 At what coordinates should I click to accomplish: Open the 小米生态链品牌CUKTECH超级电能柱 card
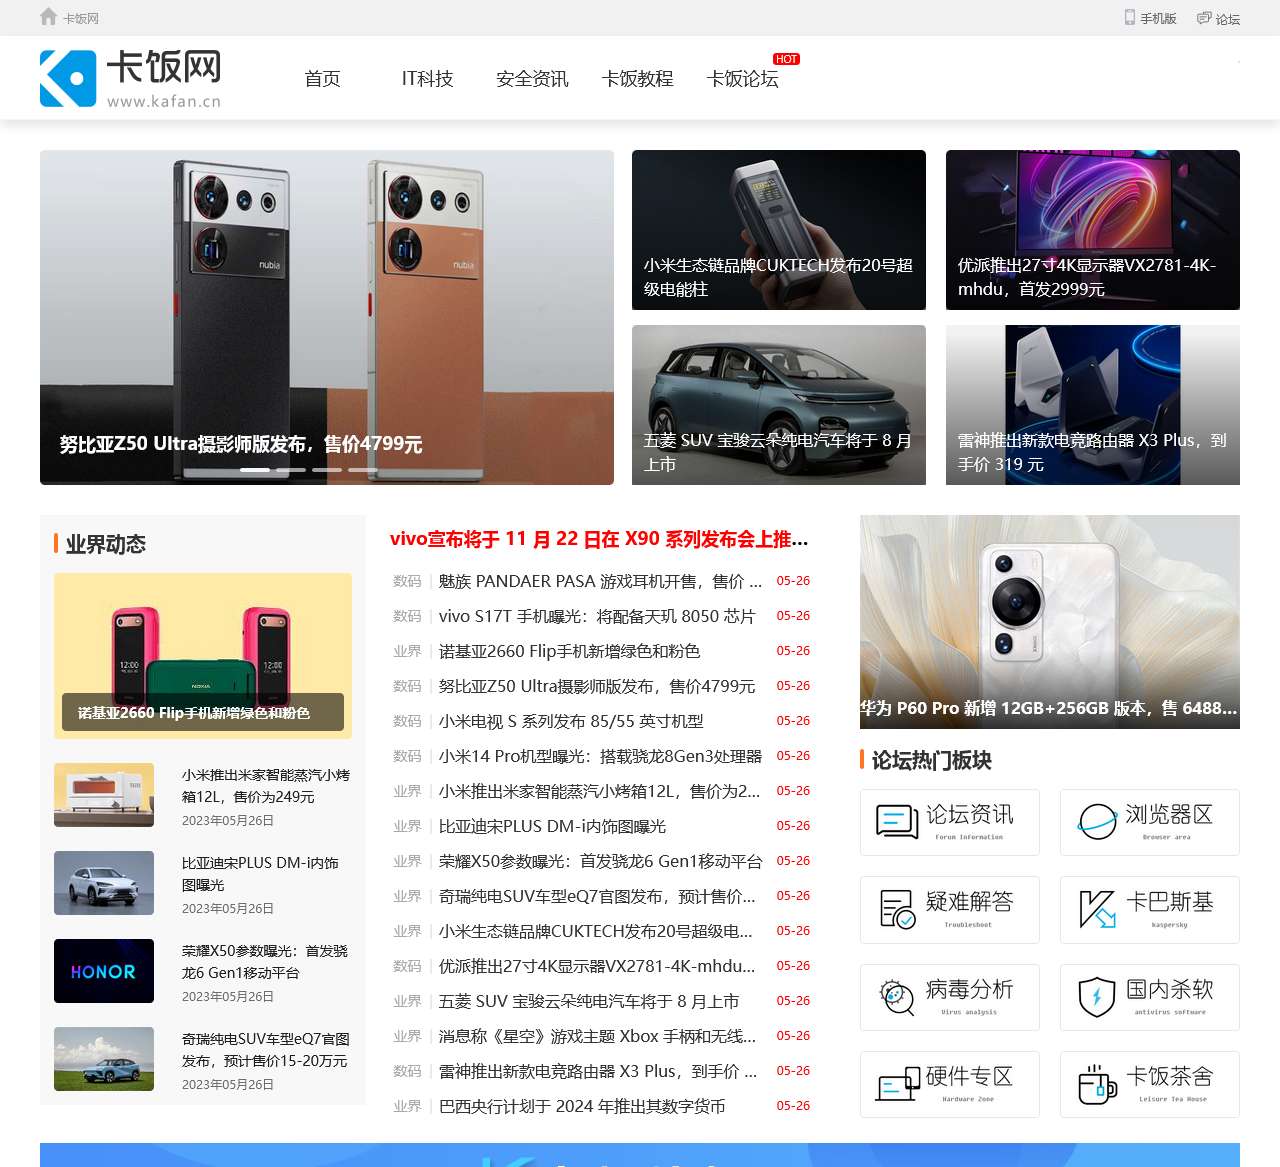coord(779,230)
